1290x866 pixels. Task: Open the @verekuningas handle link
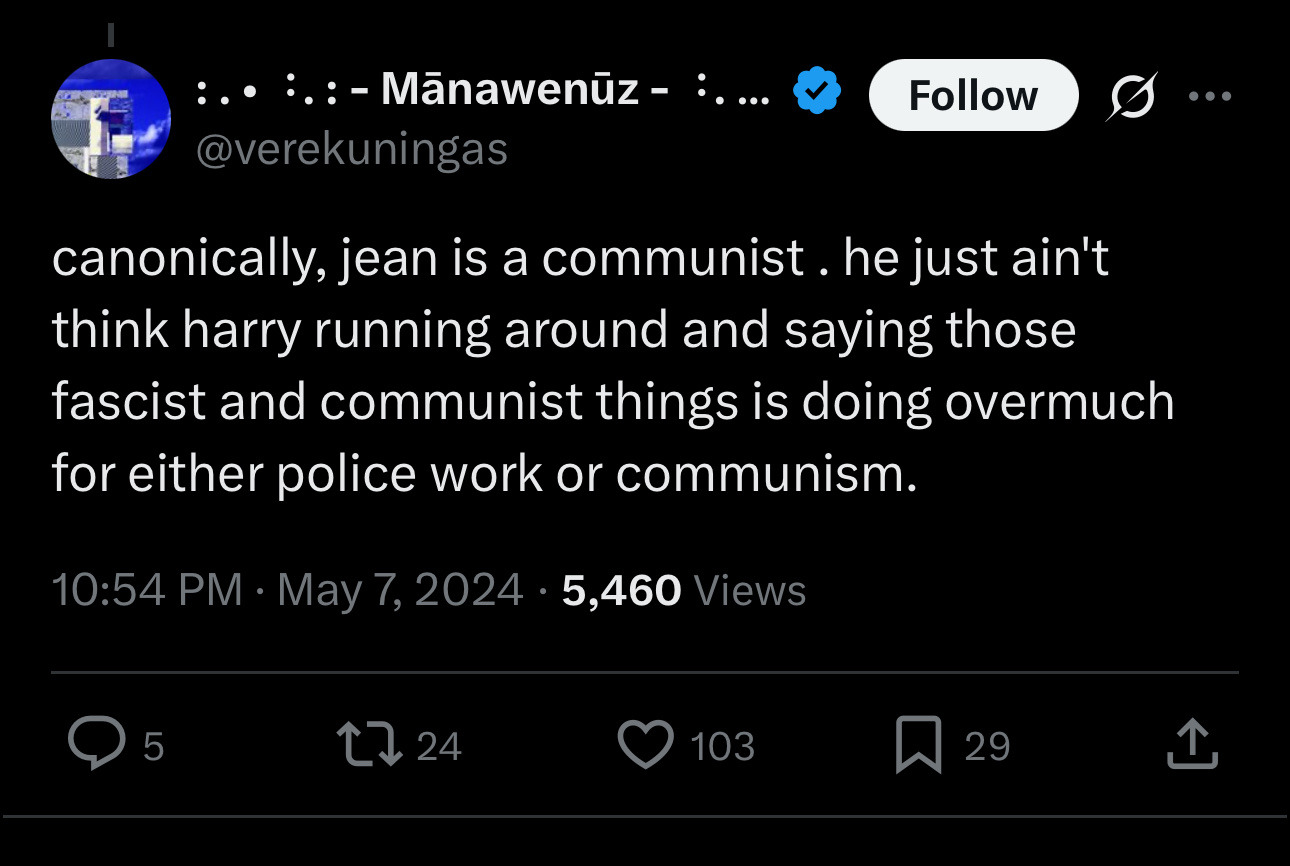pos(352,150)
